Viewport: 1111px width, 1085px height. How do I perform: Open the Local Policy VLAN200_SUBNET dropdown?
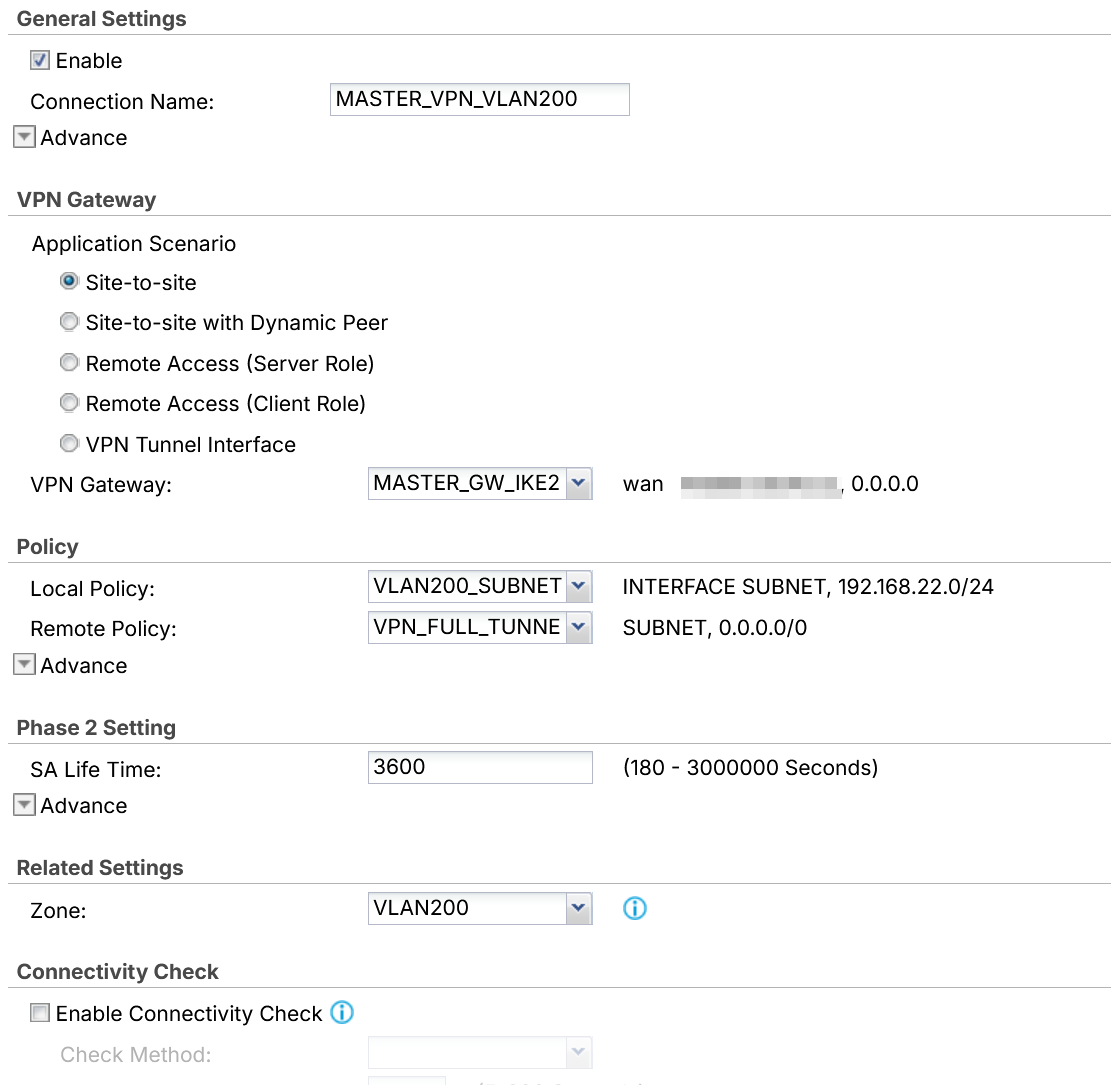click(480, 586)
